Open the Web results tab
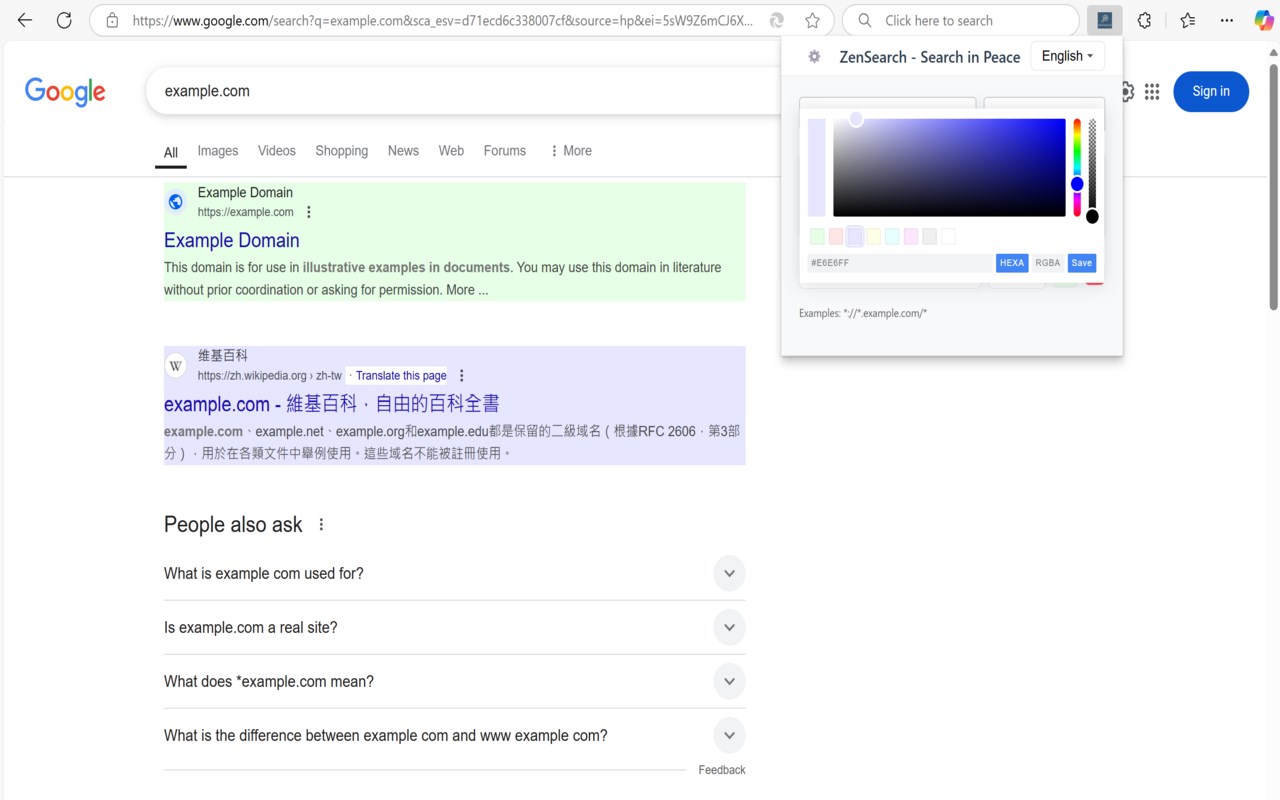The height and width of the screenshot is (800, 1280). click(x=451, y=151)
